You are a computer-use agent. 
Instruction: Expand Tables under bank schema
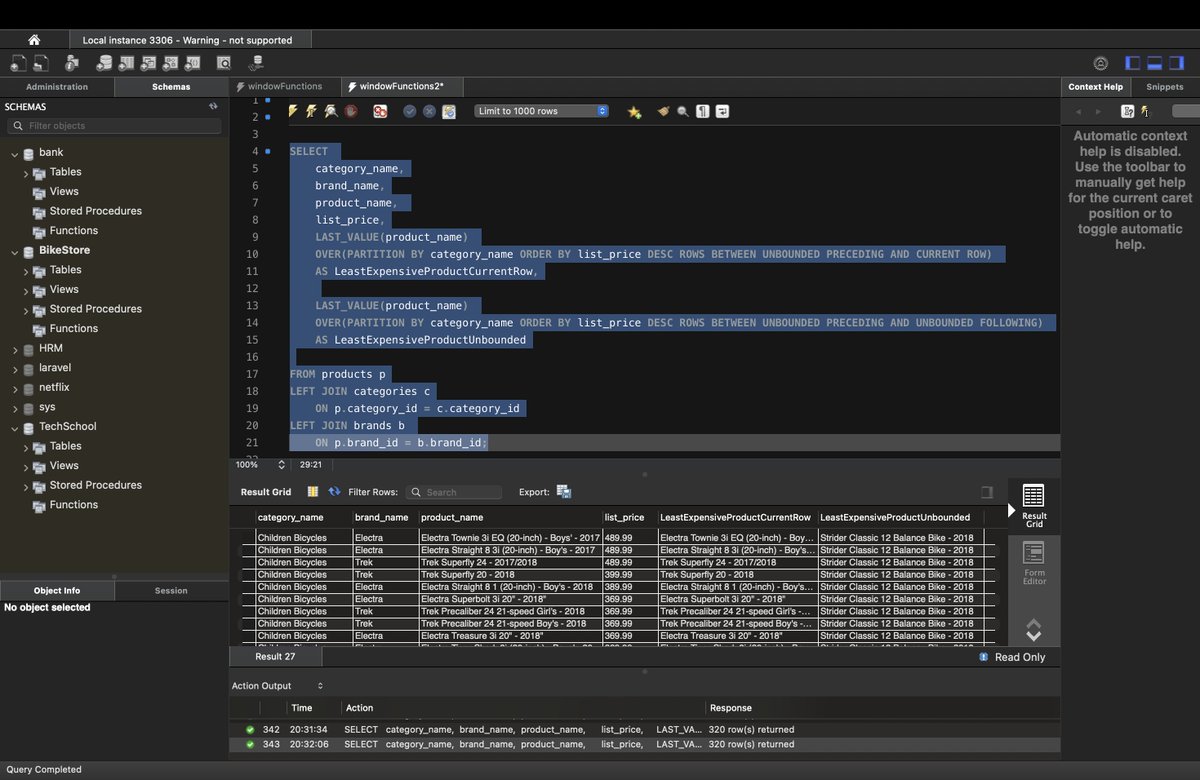[x=27, y=174]
